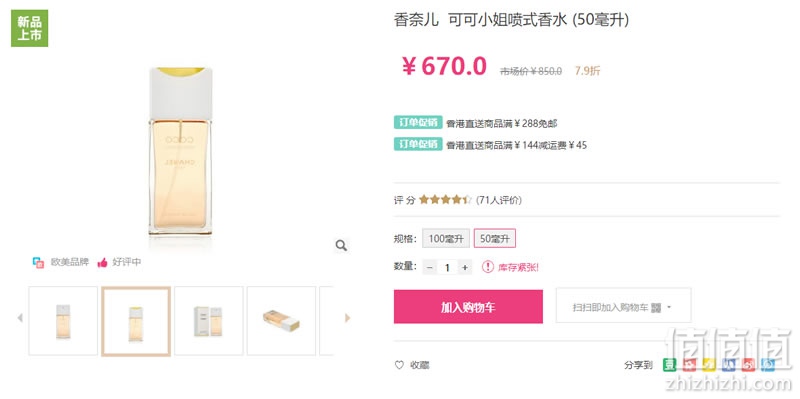
Task: Share to Renren via blue icon
Action: [x=729, y=364]
